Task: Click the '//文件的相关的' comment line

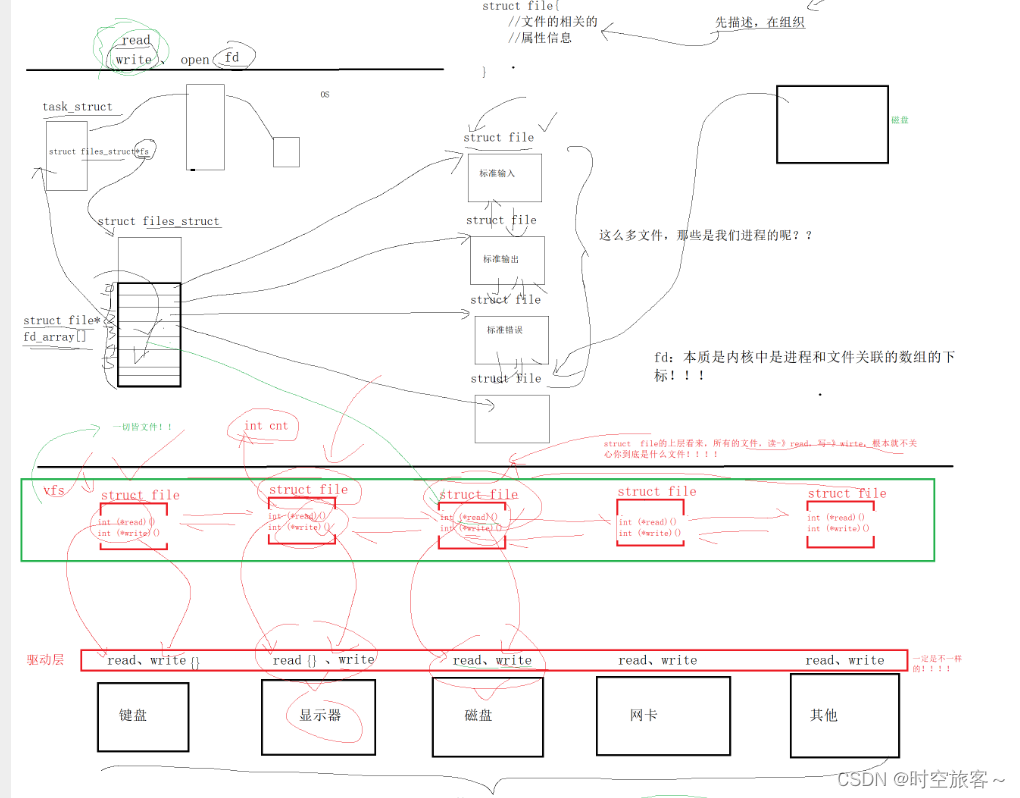Action: click(553, 21)
